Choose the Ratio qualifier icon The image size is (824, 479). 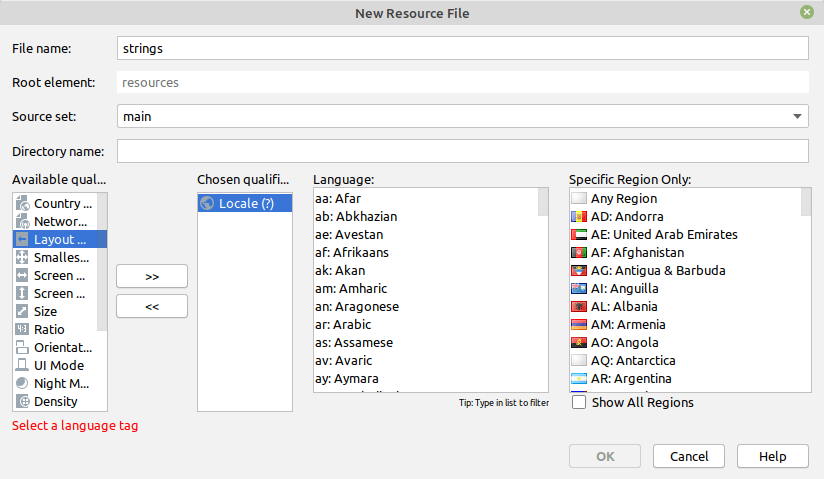(x=23, y=330)
